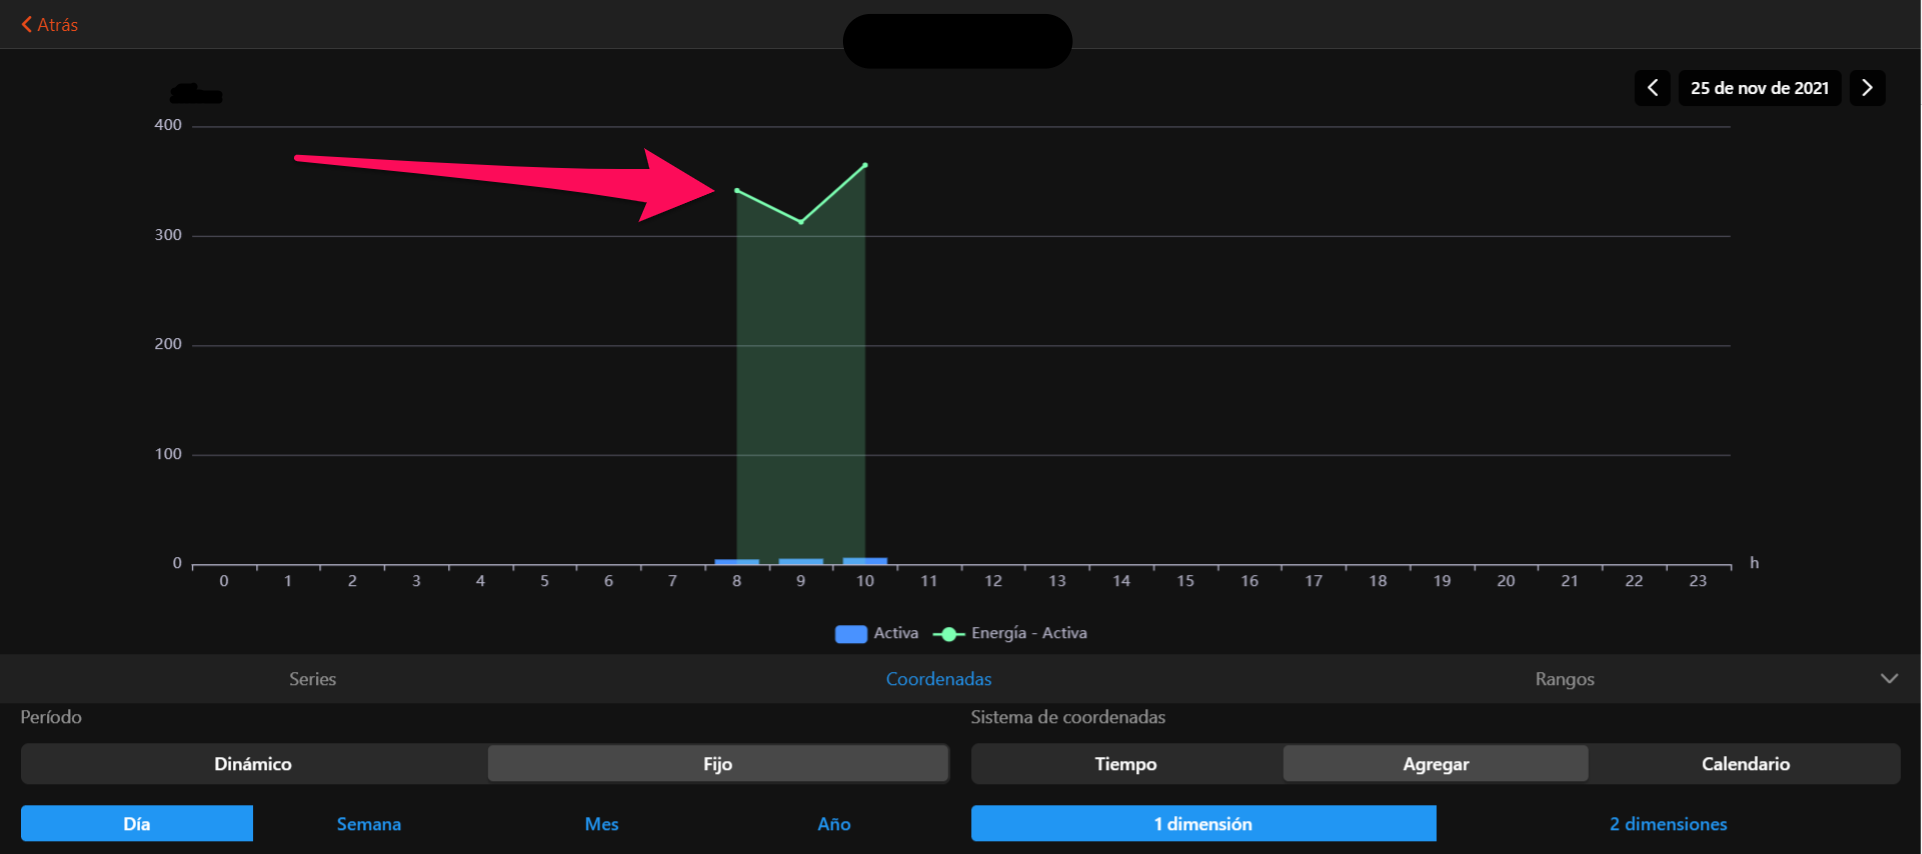Image resolution: width=1922 pixels, height=854 pixels.
Task: Go to previous day with left chevron
Action: click(1652, 88)
